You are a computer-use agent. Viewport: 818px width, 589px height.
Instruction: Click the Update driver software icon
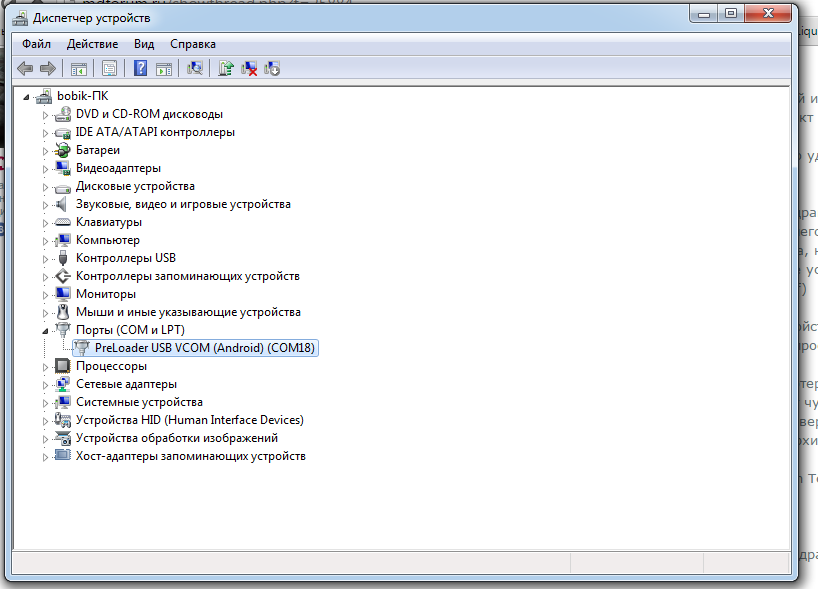point(226,68)
